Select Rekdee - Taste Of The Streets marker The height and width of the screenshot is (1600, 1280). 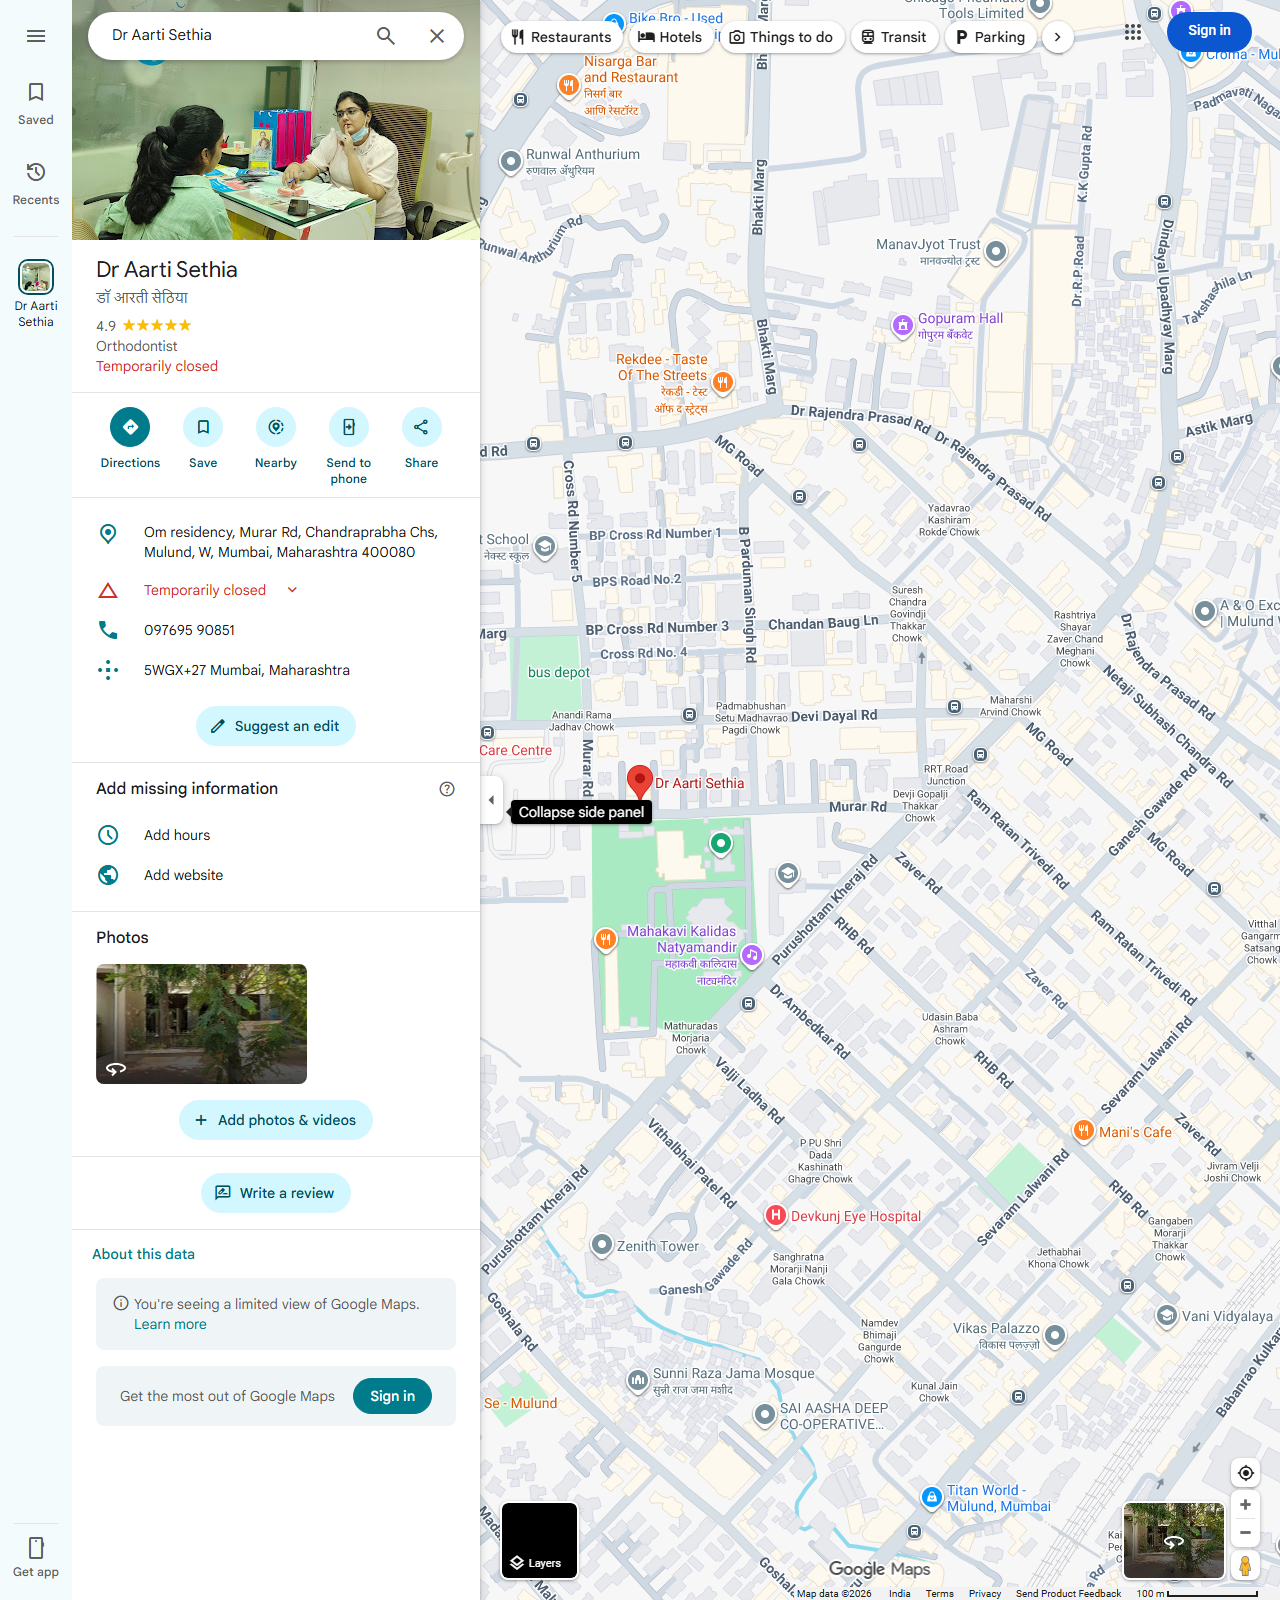pyautogui.click(x=722, y=382)
